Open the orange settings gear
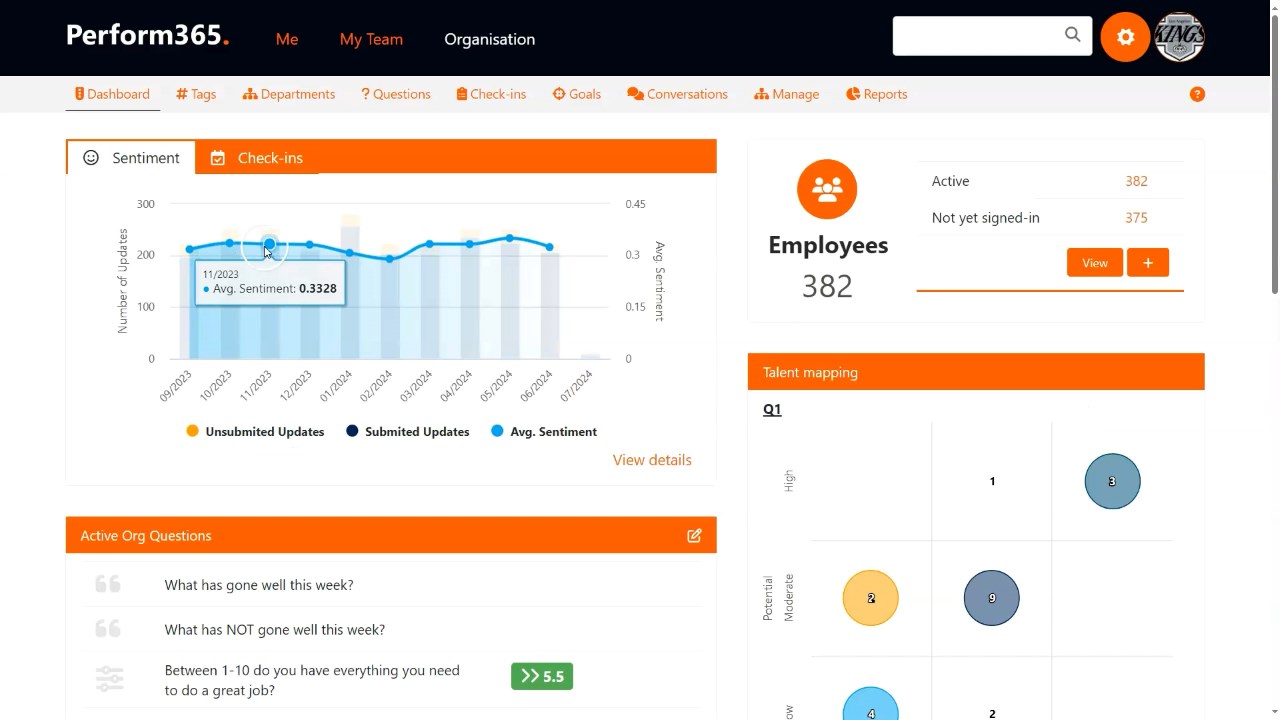Screen dimensions: 1280x720 1125,37
